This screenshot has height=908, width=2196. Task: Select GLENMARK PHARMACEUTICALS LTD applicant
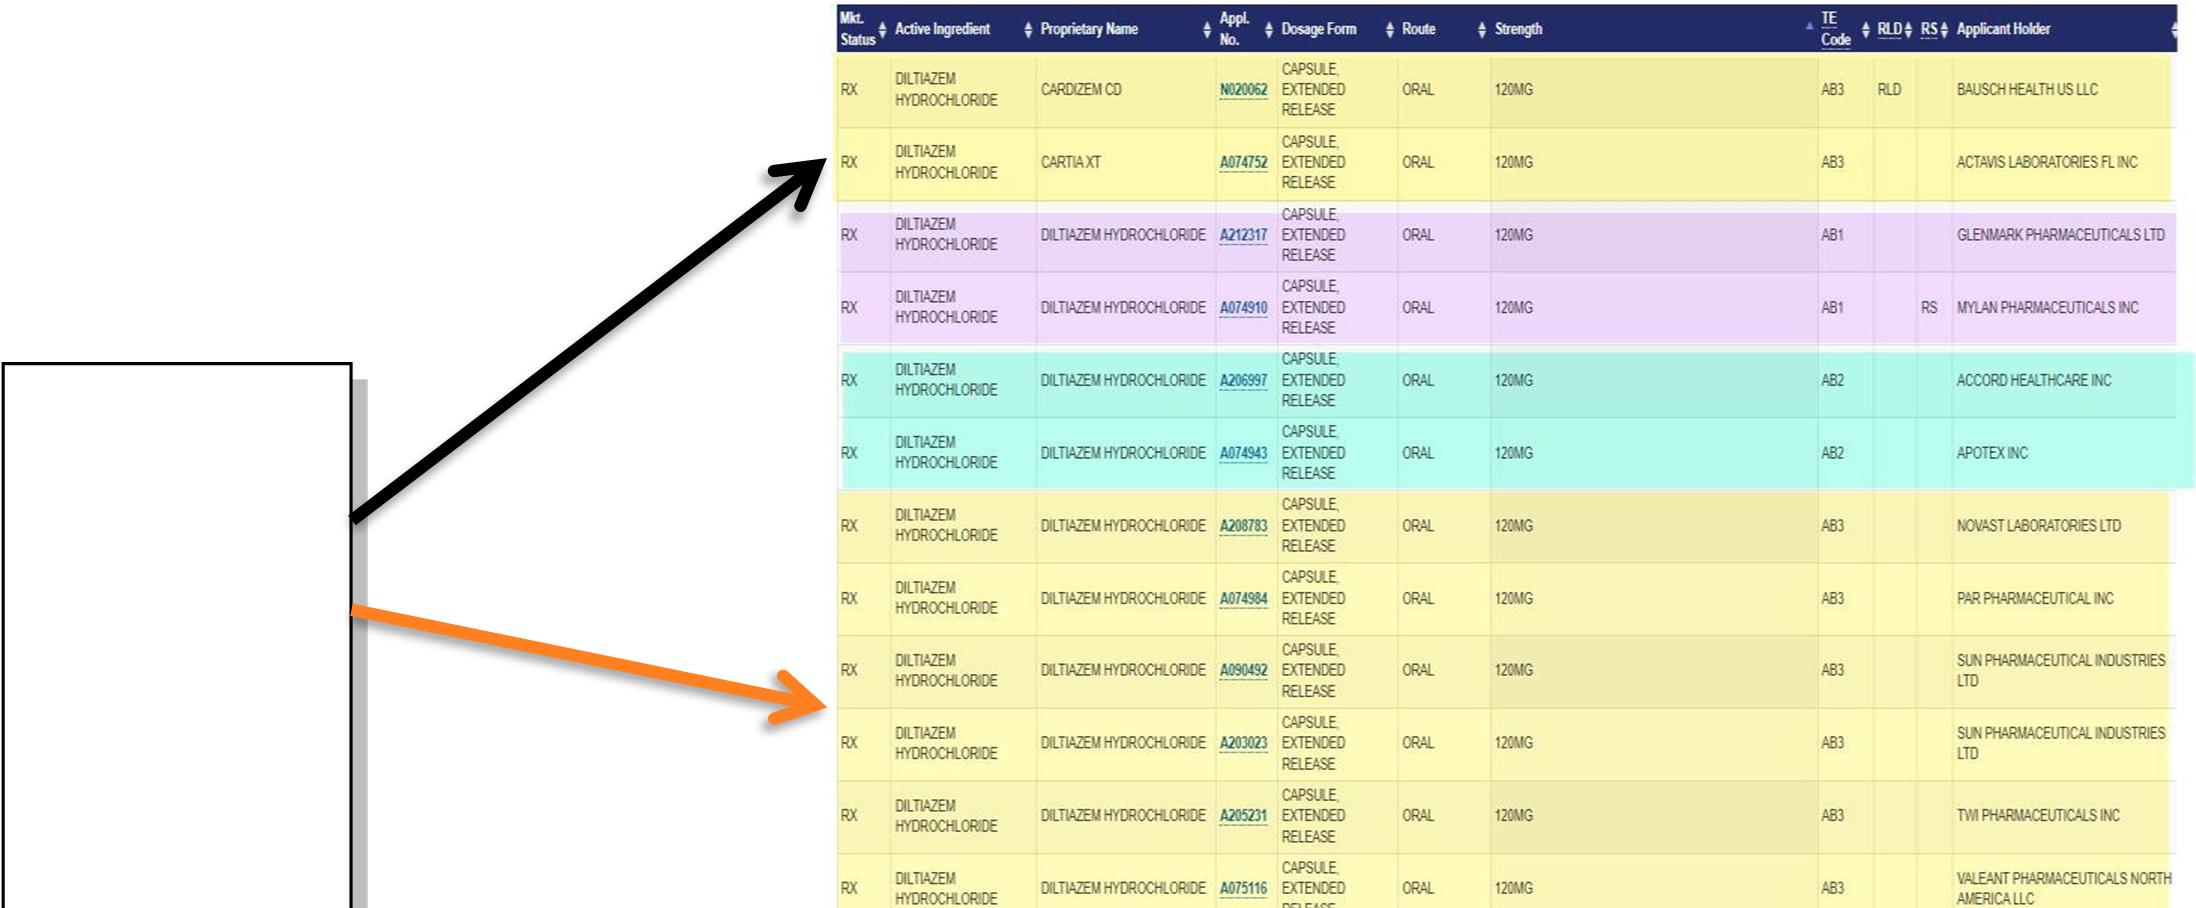[x=2060, y=235]
